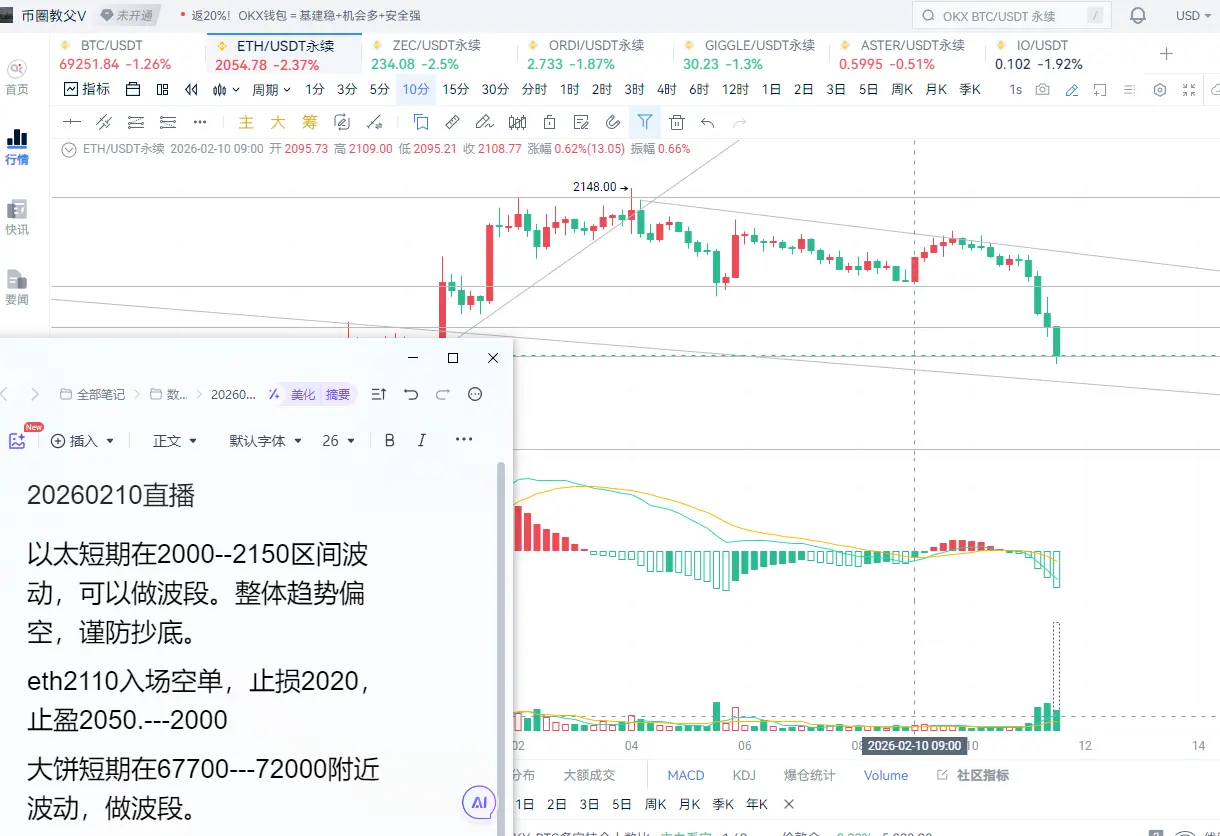Screen dimensions: 1220x836
Task: Switch to the KDJ indicator tab
Action: point(744,775)
